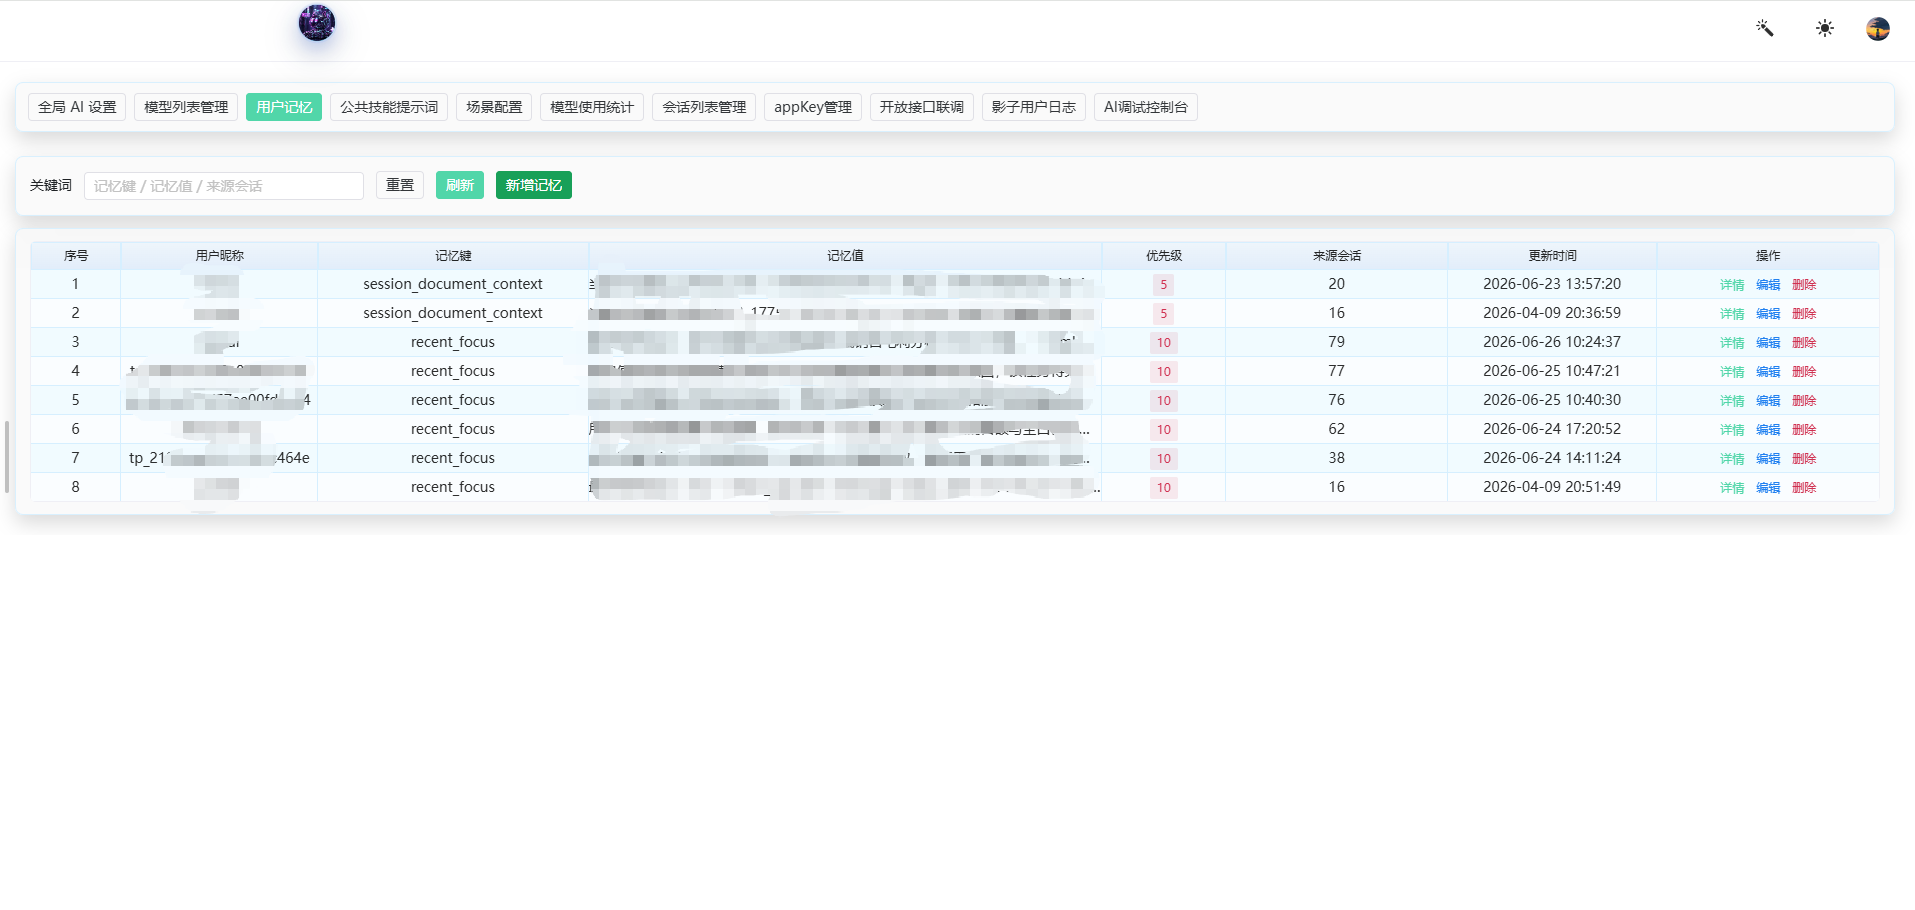
Task: Open the 场景配置 tab
Action: coord(494,107)
